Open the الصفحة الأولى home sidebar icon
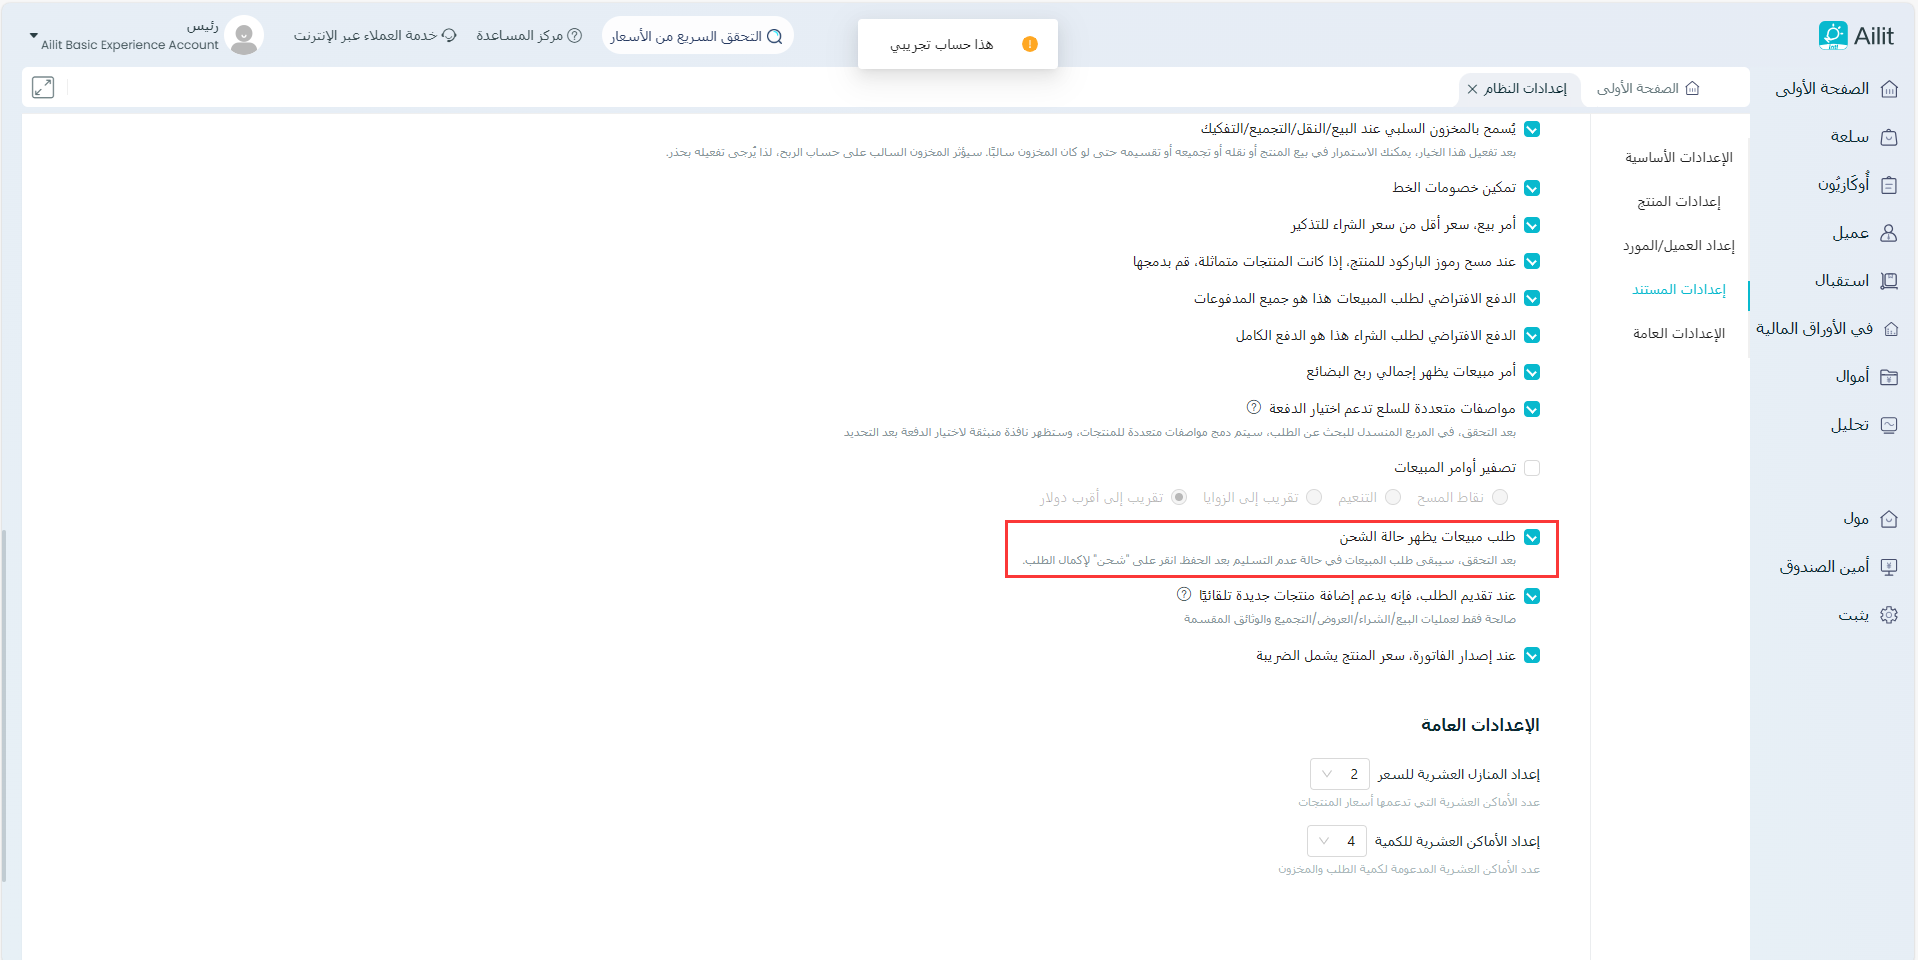The width and height of the screenshot is (1918, 960). pos(1889,89)
